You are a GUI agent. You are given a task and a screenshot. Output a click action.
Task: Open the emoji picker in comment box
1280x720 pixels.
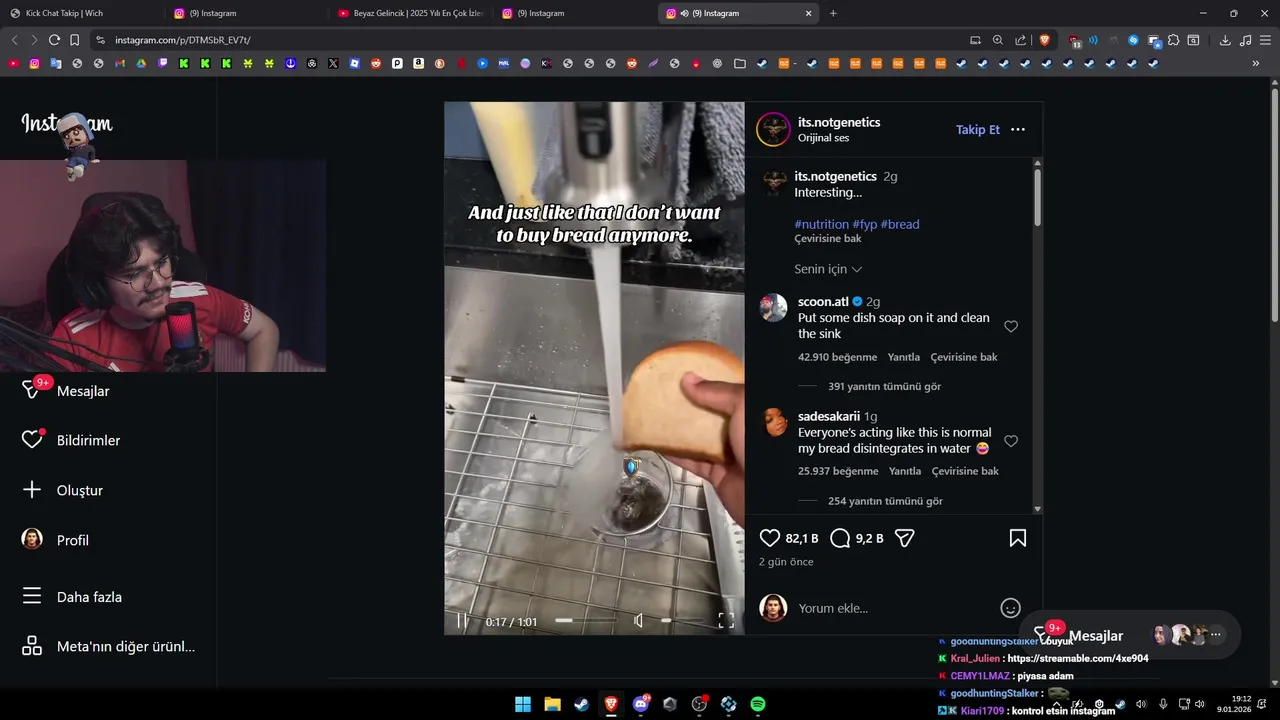coord(1010,608)
